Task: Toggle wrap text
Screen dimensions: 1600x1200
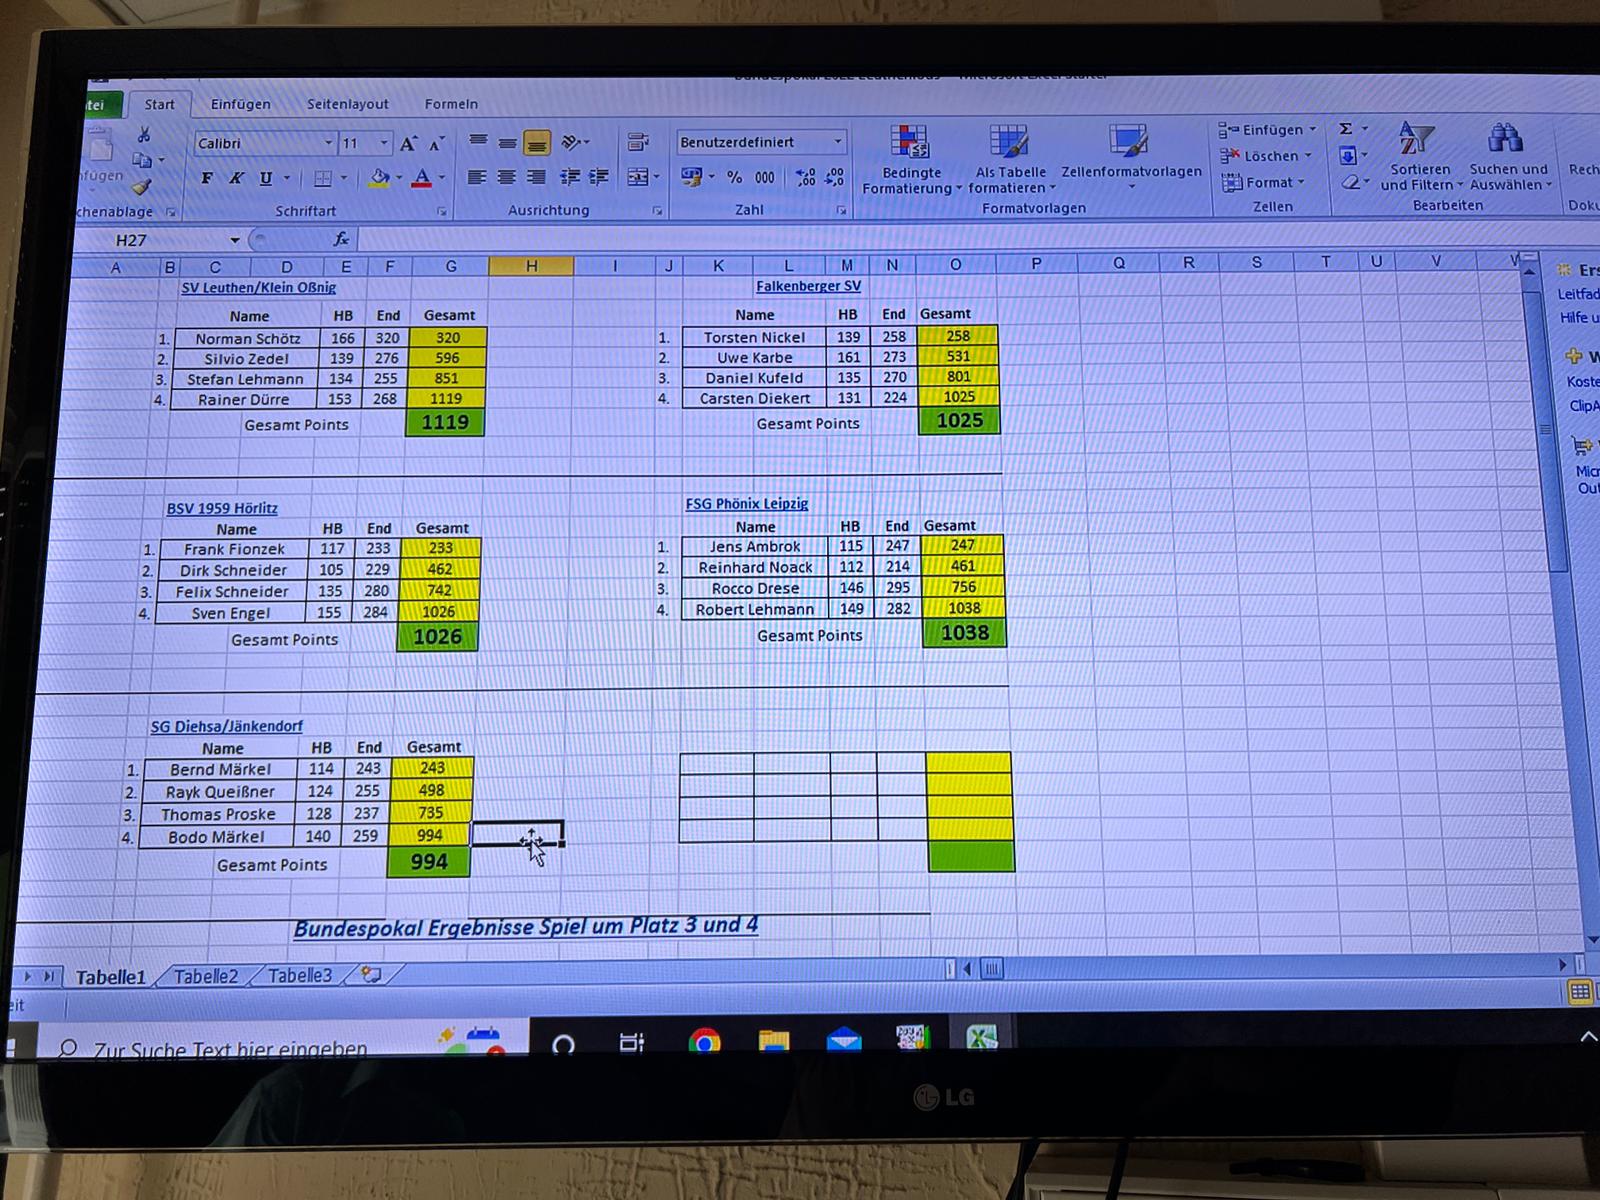Action: pyautogui.click(x=638, y=142)
